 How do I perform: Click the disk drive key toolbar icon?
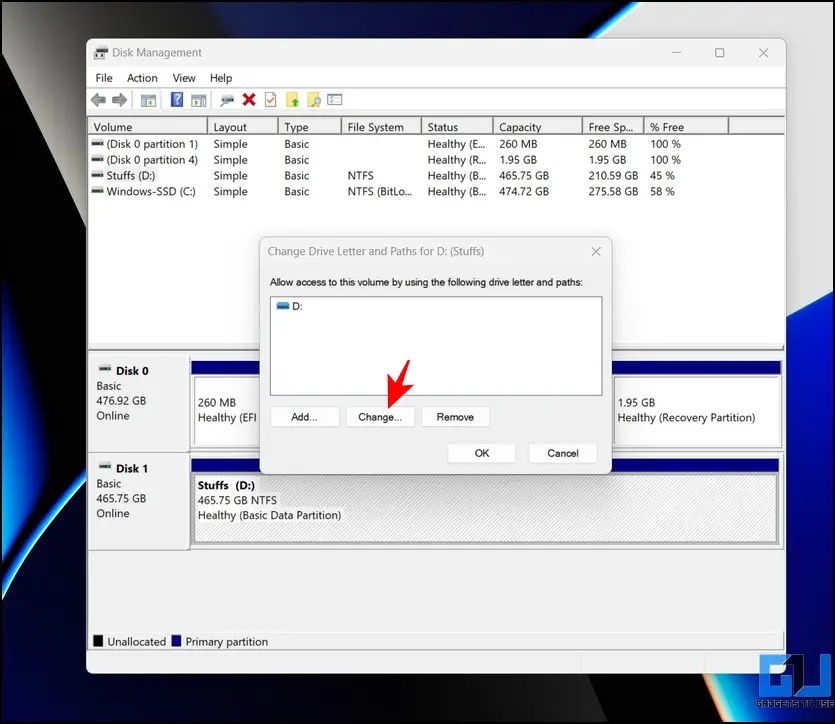click(227, 100)
